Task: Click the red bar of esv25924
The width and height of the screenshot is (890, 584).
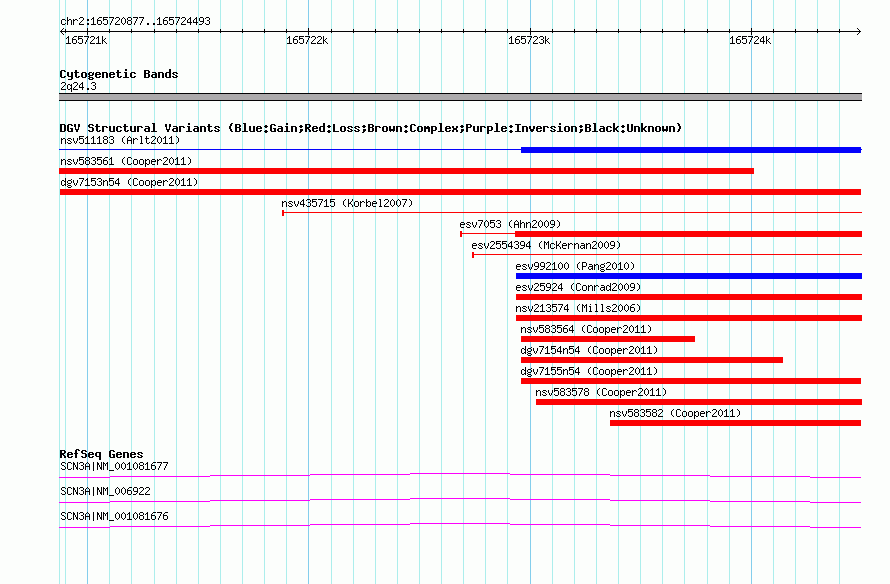Action: 689,297
